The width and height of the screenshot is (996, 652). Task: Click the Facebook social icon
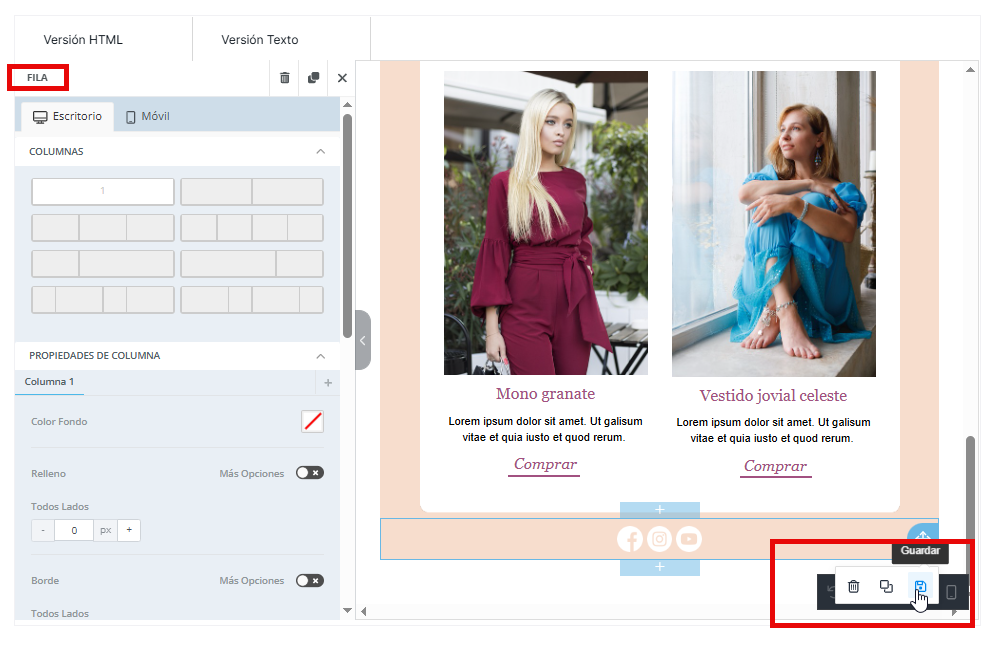pyautogui.click(x=630, y=540)
